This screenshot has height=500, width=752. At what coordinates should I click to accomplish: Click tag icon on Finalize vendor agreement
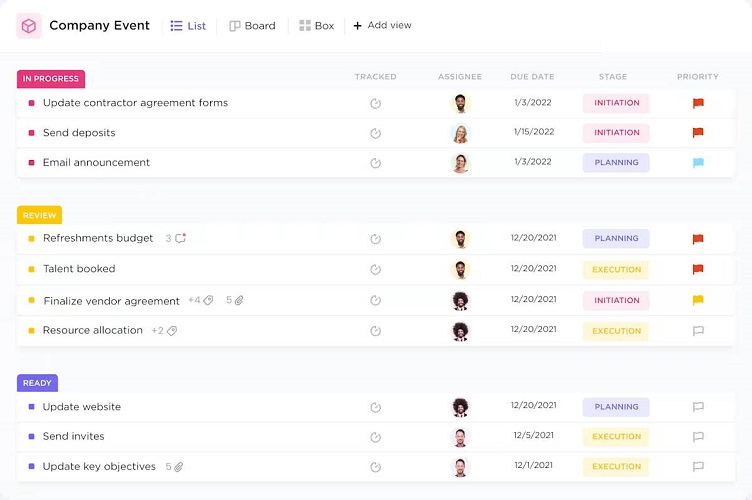pos(208,301)
